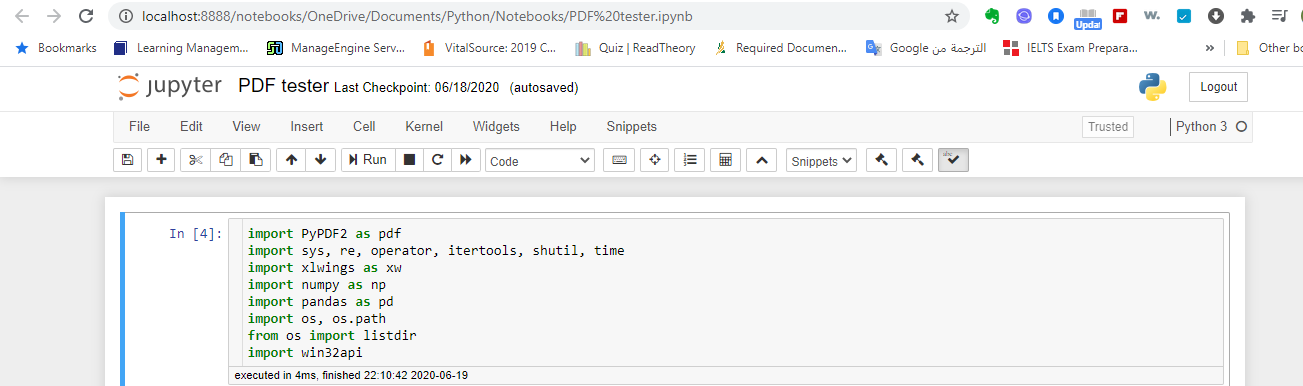Open the Google Translate bookmark
This screenshot has width=1303, height=386.
926,47
